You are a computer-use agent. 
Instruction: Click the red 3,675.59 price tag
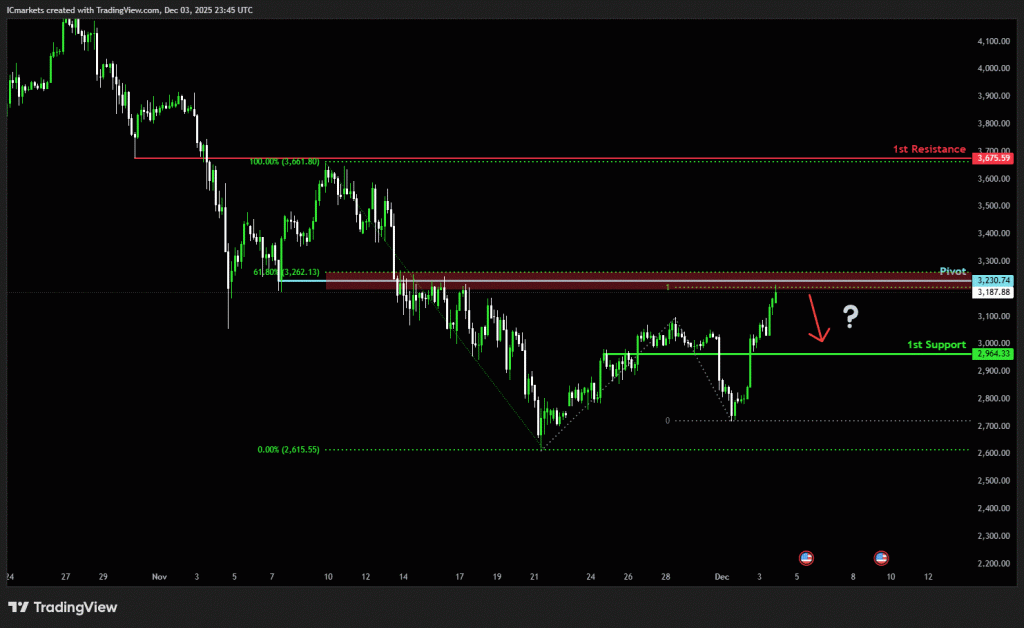tap(995, 158)
